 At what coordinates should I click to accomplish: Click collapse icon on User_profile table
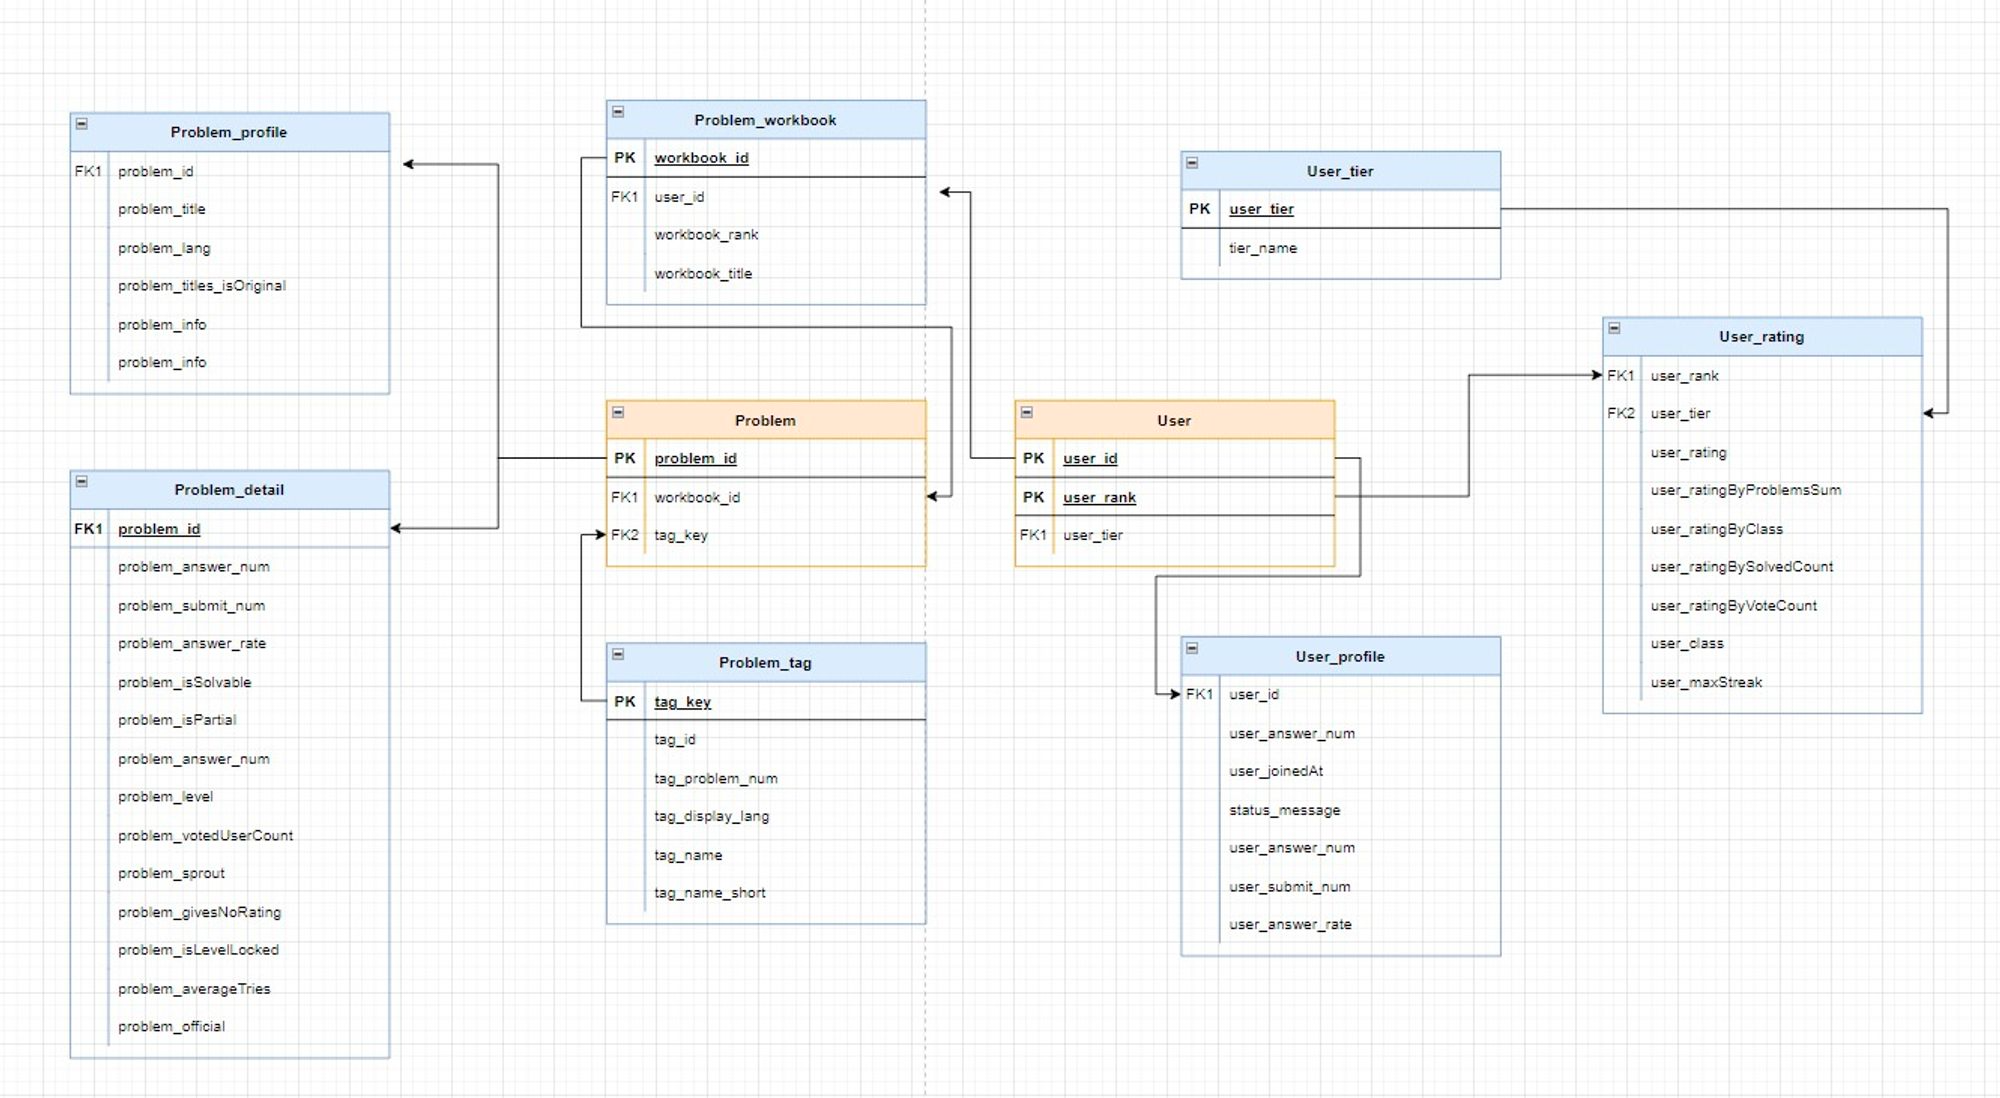[1192, 648]
